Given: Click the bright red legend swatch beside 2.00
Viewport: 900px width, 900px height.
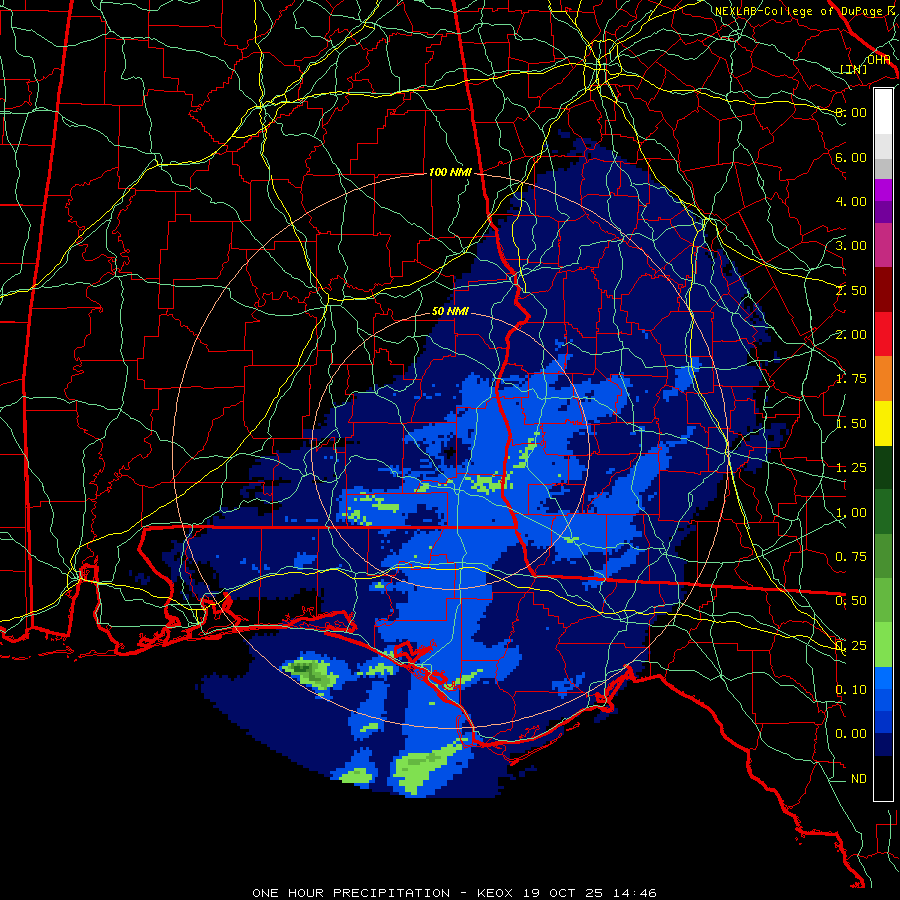Looking at the screenshot, I should 883,334.
